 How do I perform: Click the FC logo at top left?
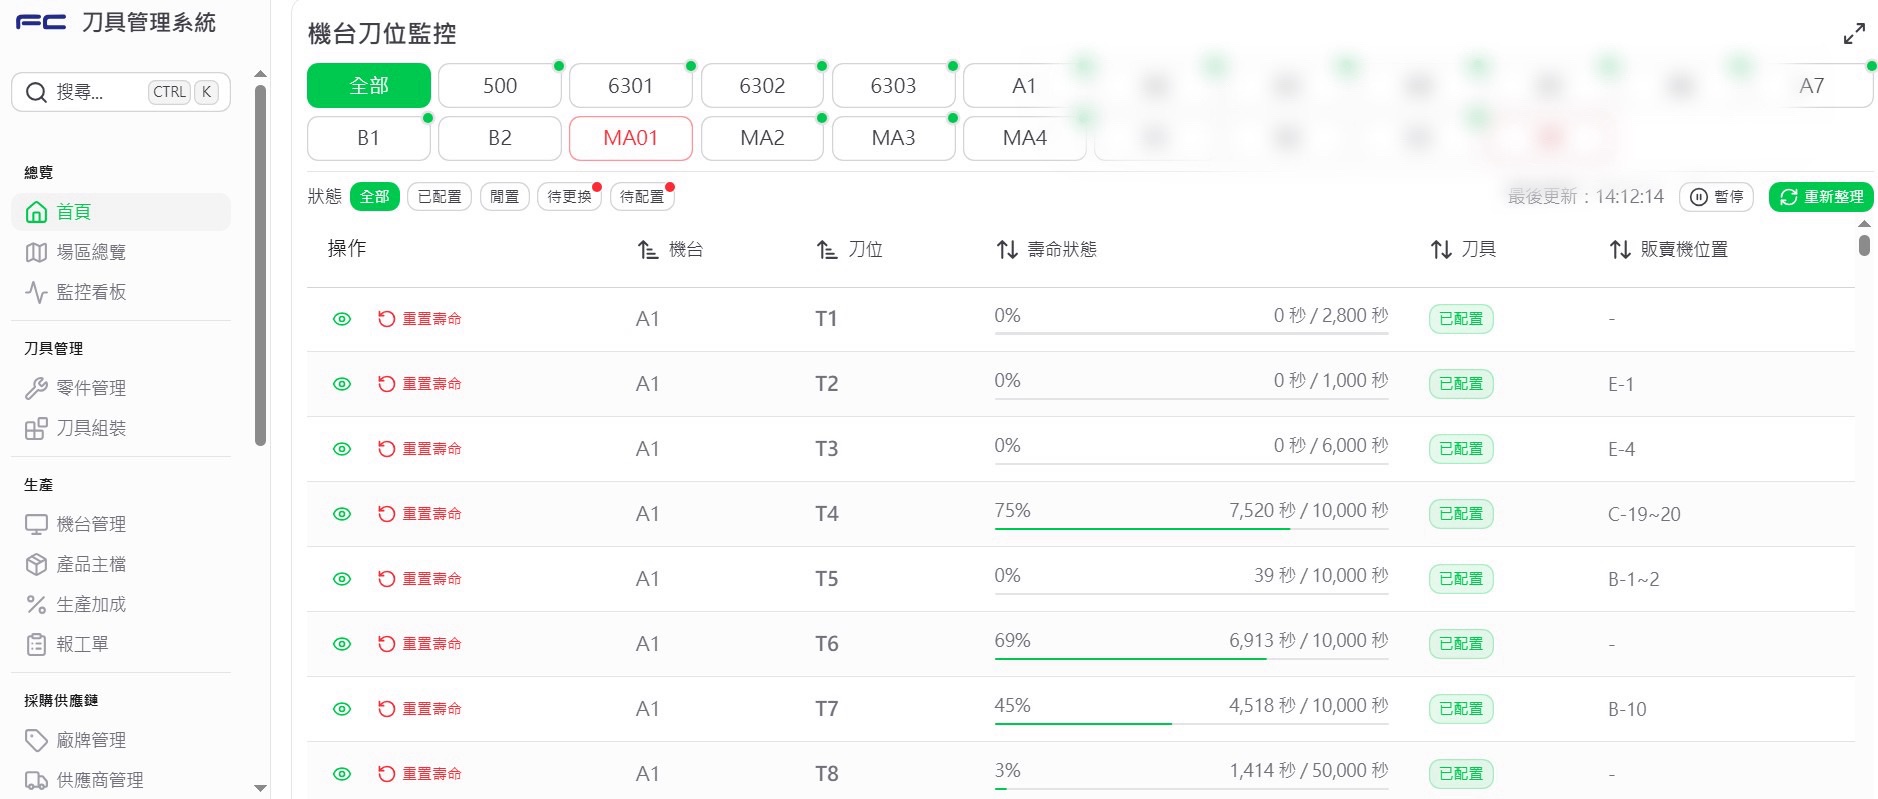coord(41,22)
